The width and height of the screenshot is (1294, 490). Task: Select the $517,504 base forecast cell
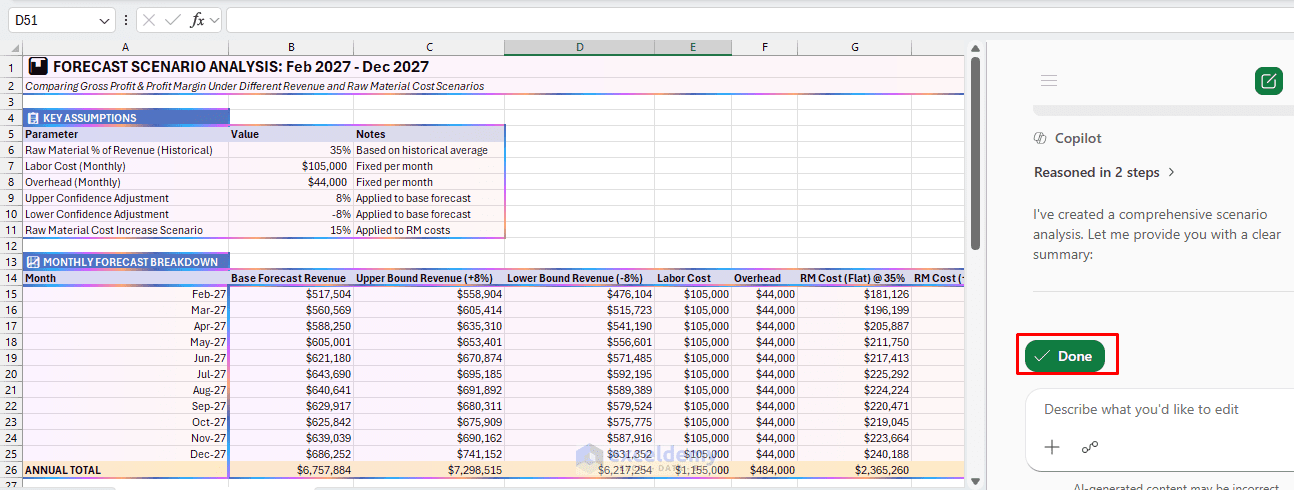tap(291, 294)
